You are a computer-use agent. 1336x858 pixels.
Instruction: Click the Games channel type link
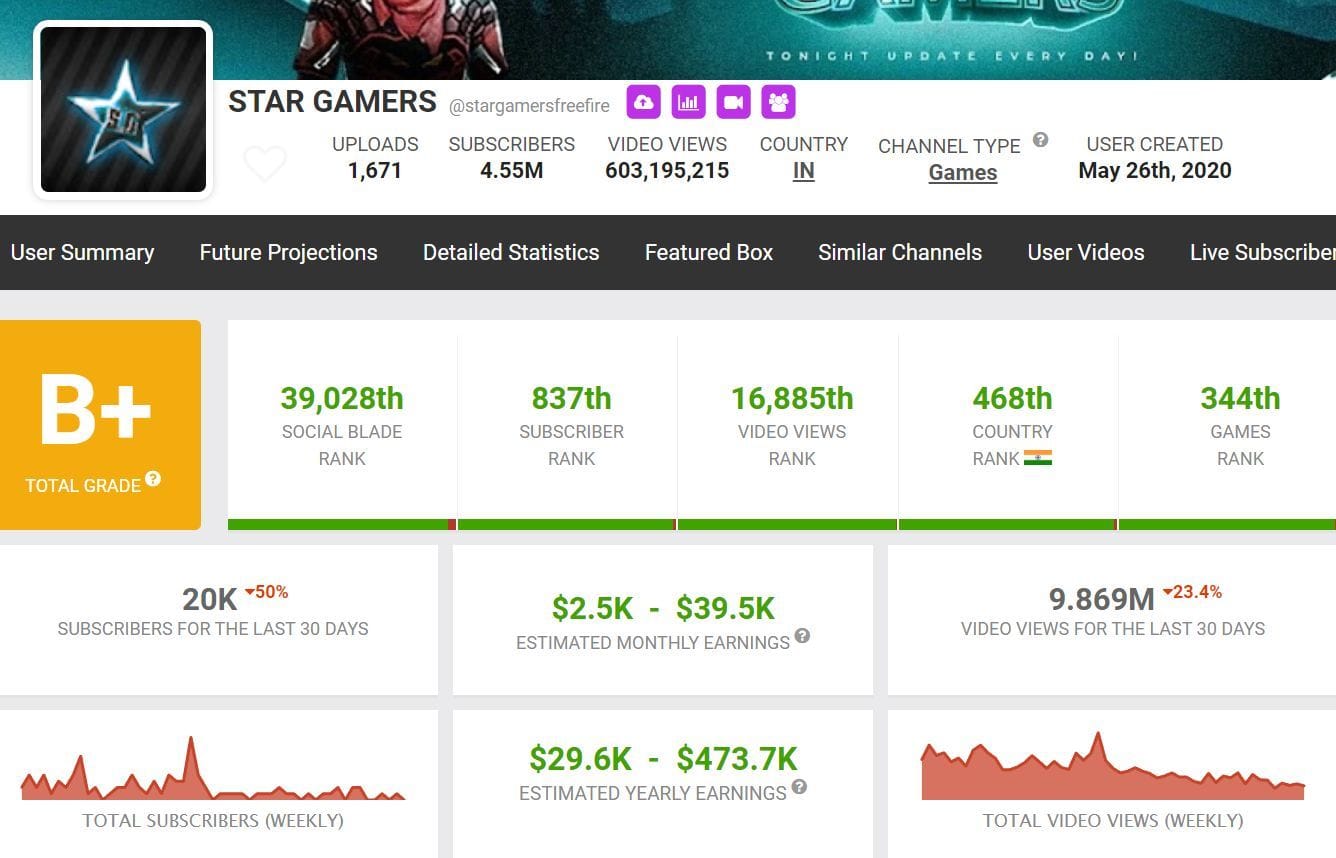click(962, 172)
